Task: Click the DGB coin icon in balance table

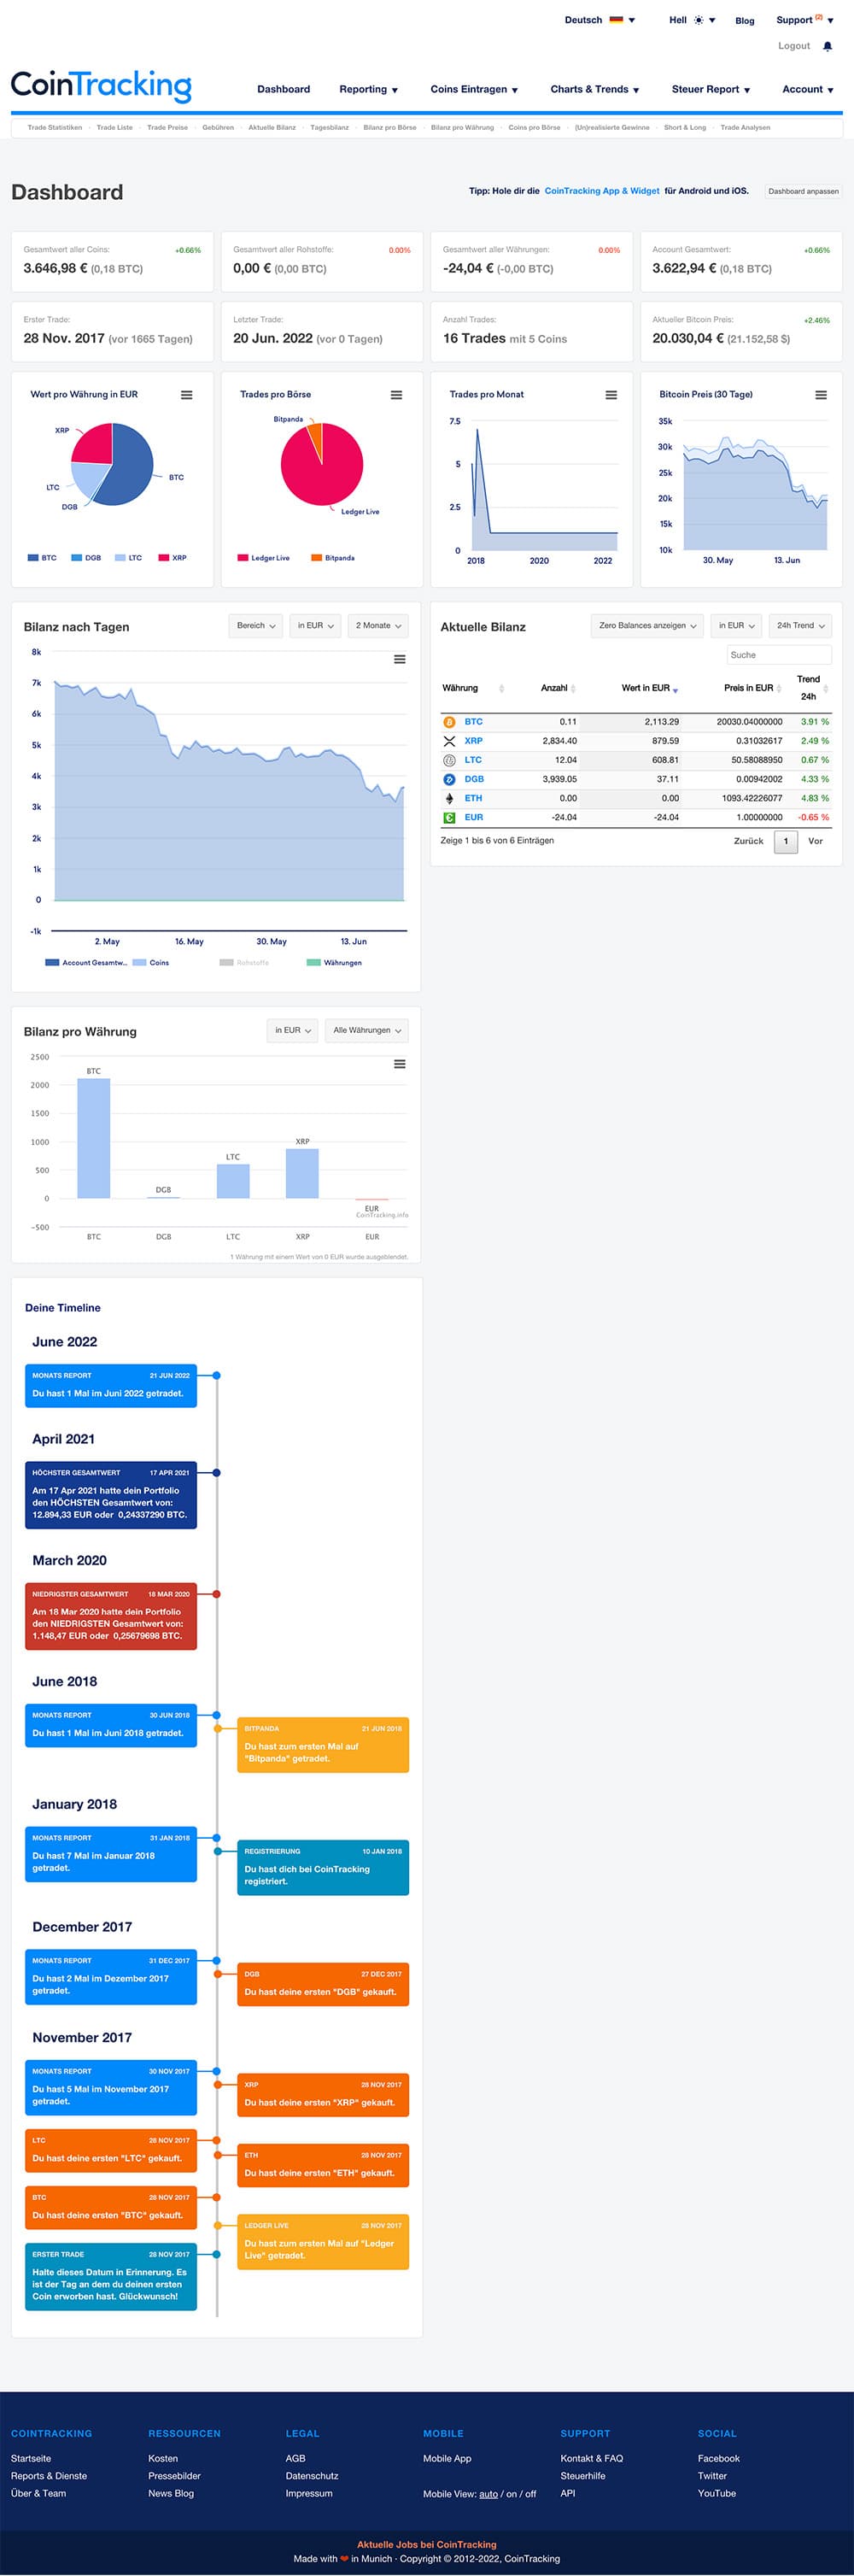Action: (x=449, y=779)
